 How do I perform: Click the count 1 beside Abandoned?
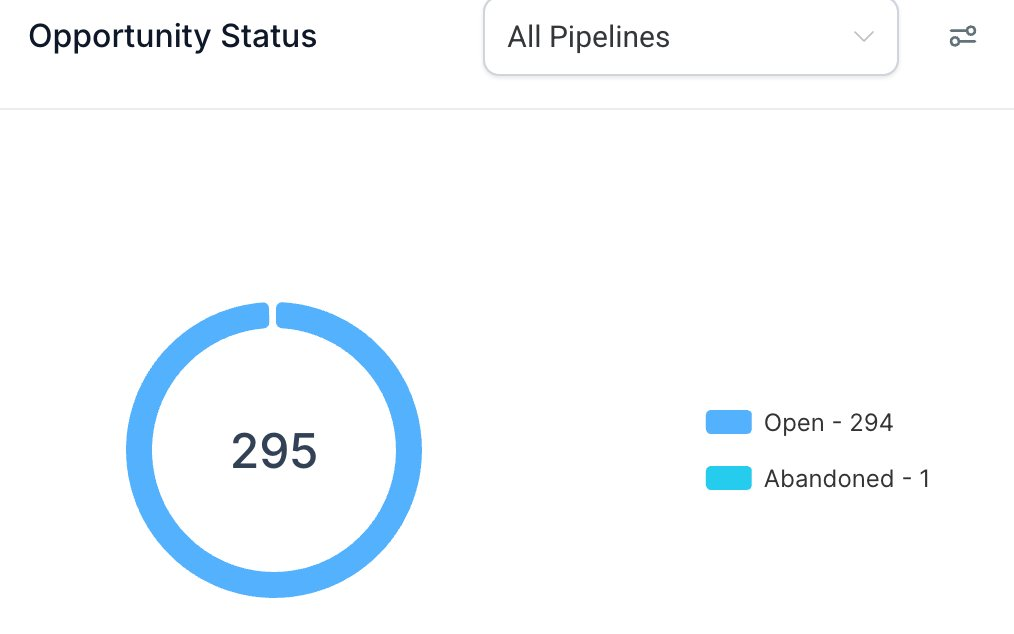click(x=925, y=479)
